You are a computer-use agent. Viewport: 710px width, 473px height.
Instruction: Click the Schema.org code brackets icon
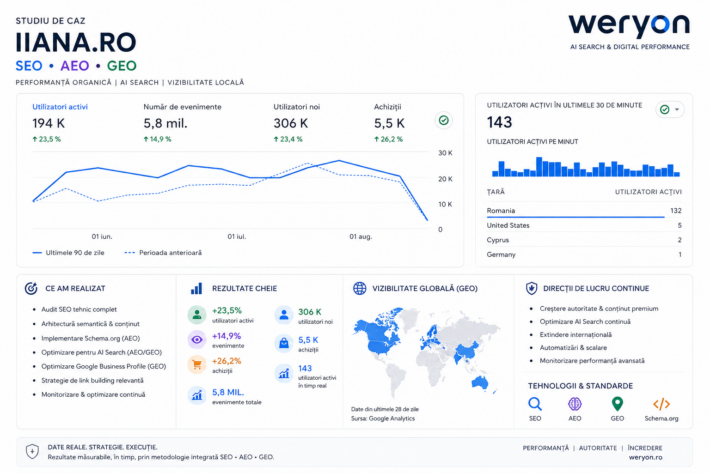click(661, 403)
